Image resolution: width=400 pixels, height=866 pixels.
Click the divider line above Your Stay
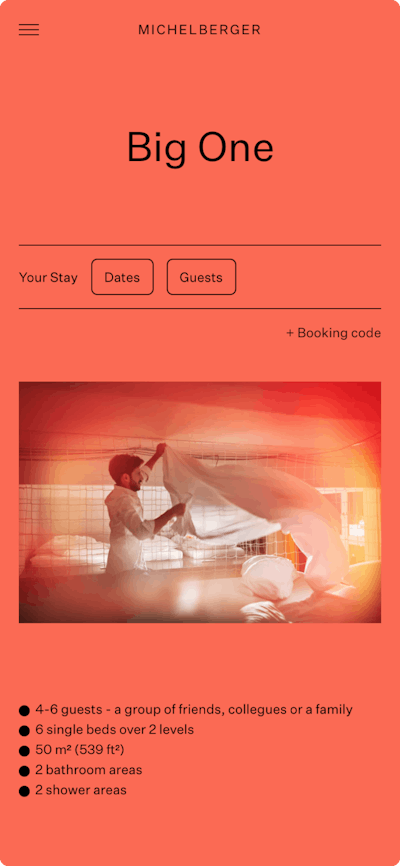(x=200, y=245)
